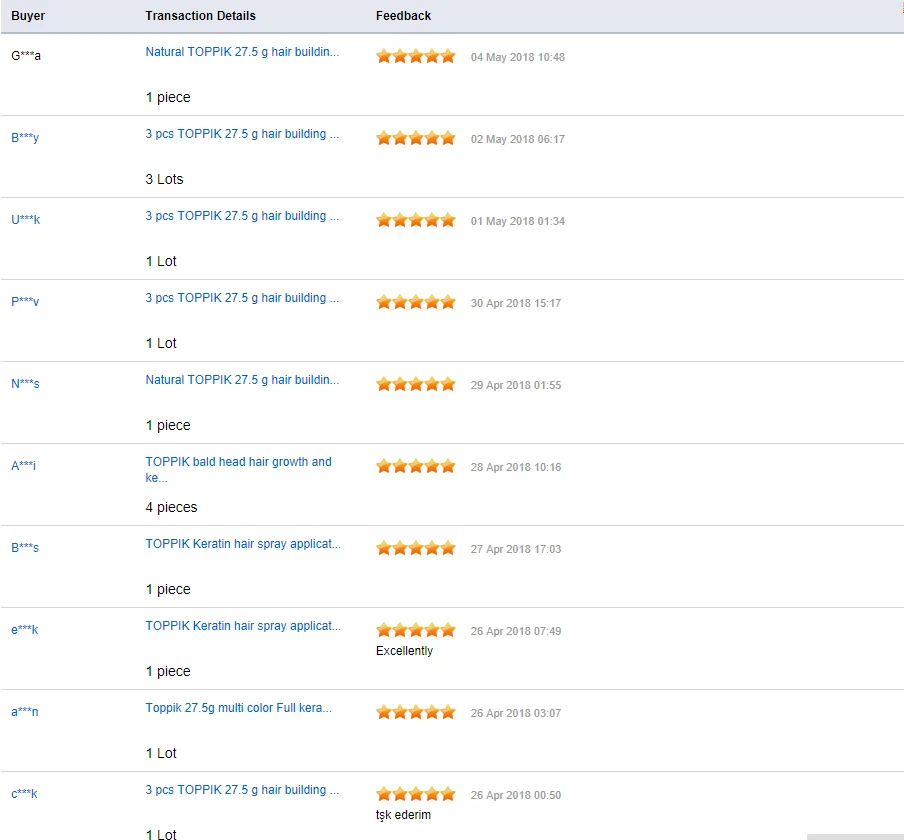Open buyer profile U***k
Viewport: 904px width, 840px height.
(x=25, y=220)
